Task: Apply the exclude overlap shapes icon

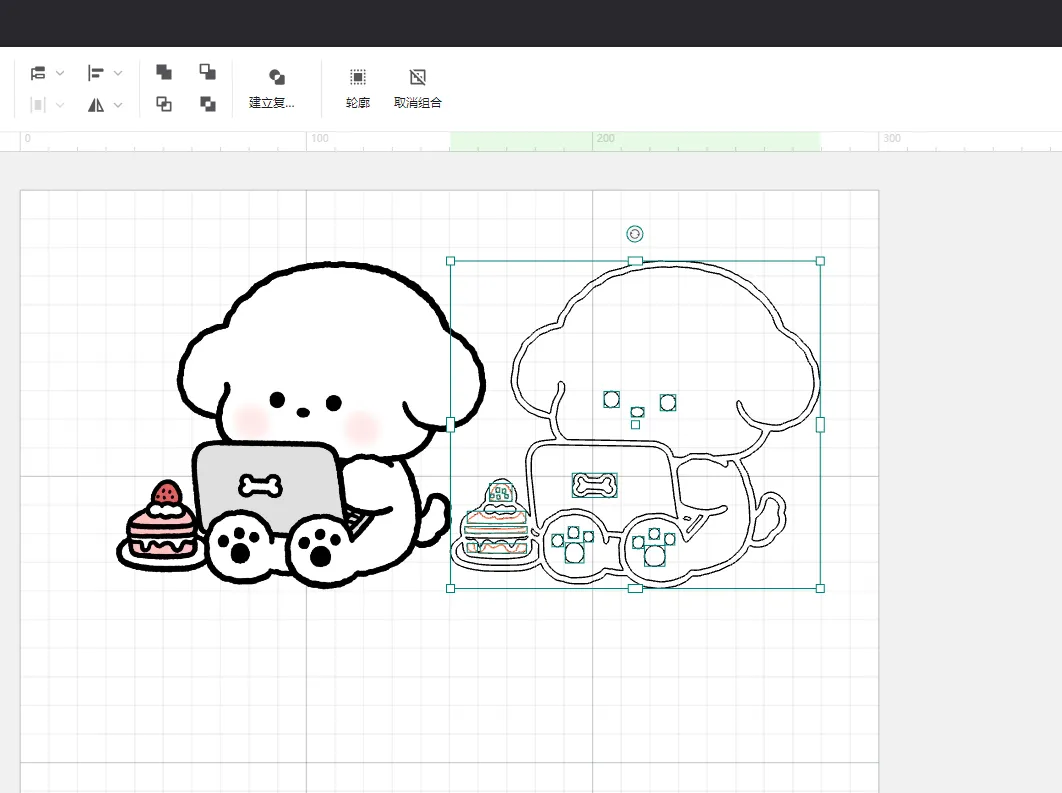Action: point(207,104)
